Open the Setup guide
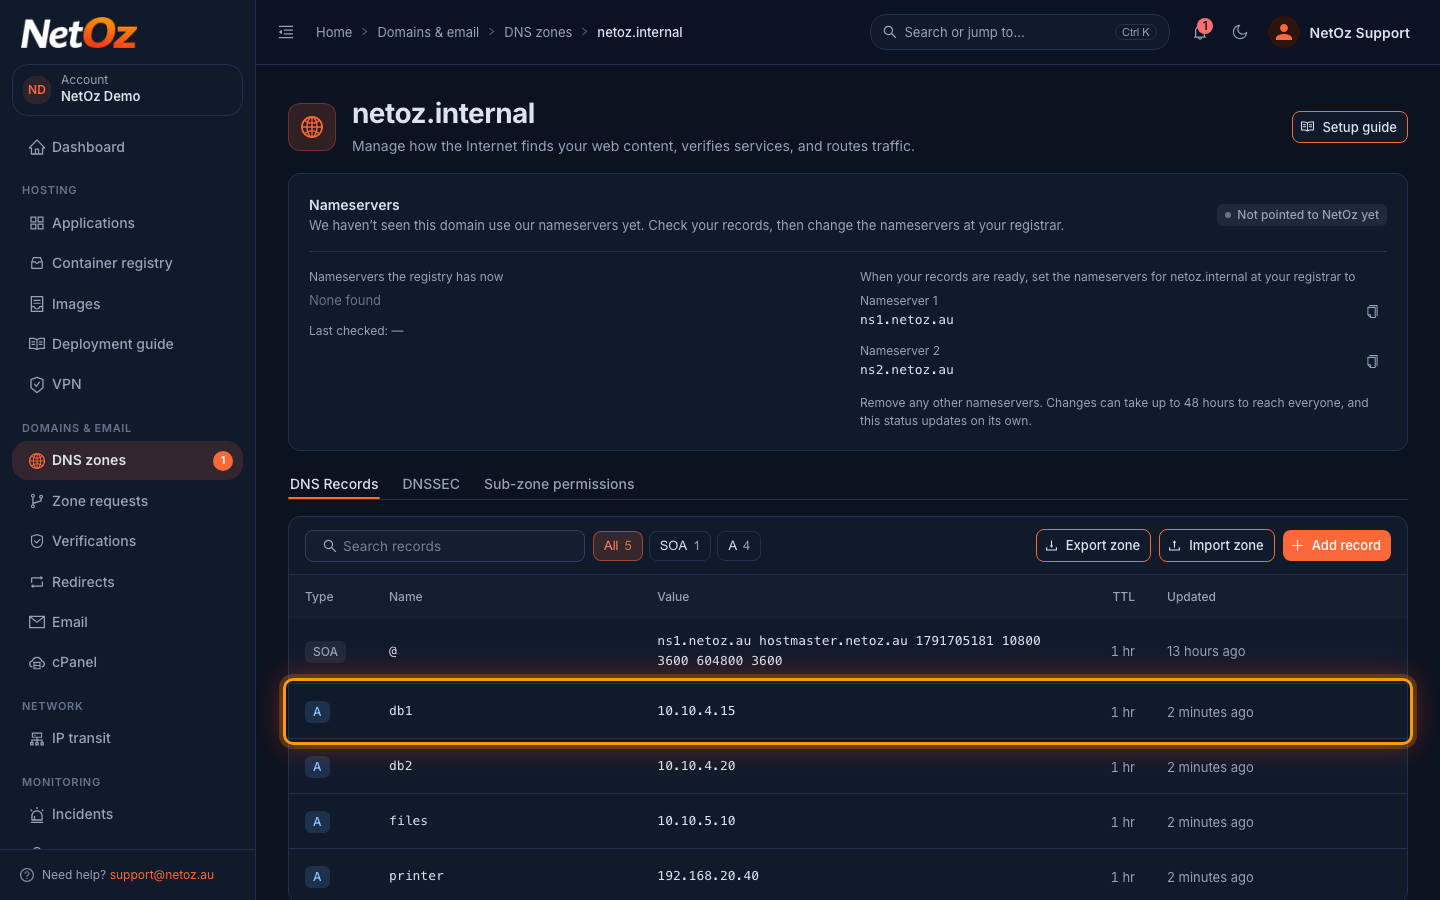 [1350, 127]
